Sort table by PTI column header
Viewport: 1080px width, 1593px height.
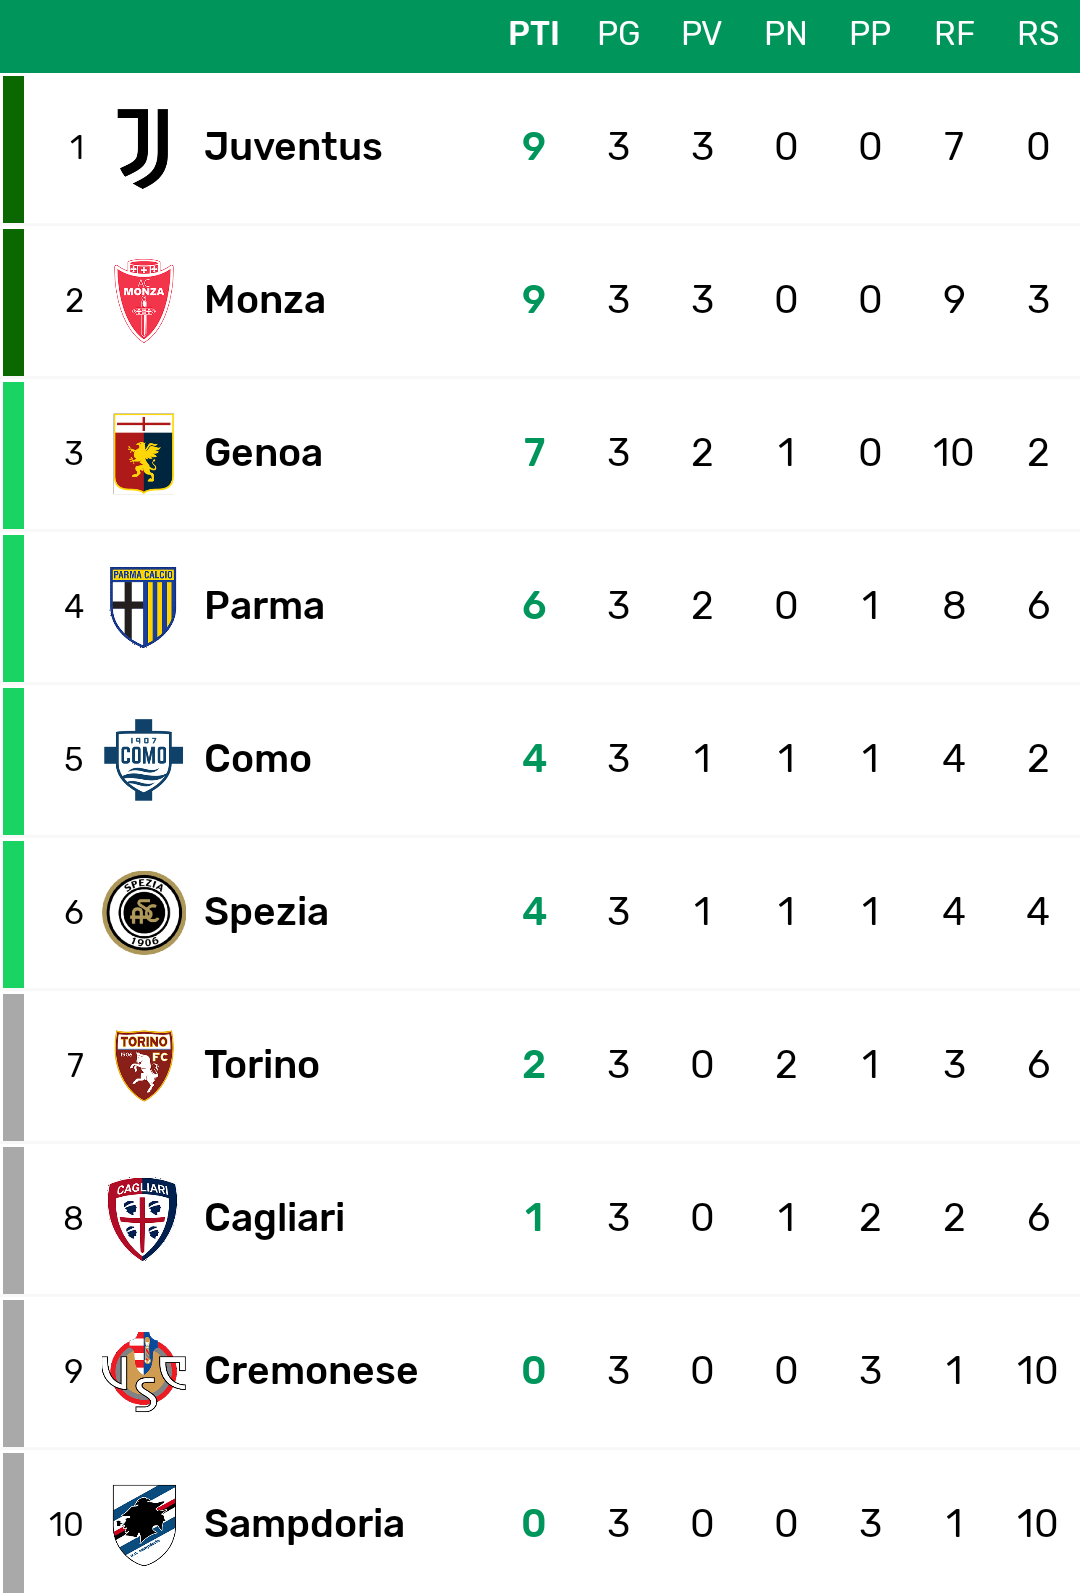pos(534,34)
